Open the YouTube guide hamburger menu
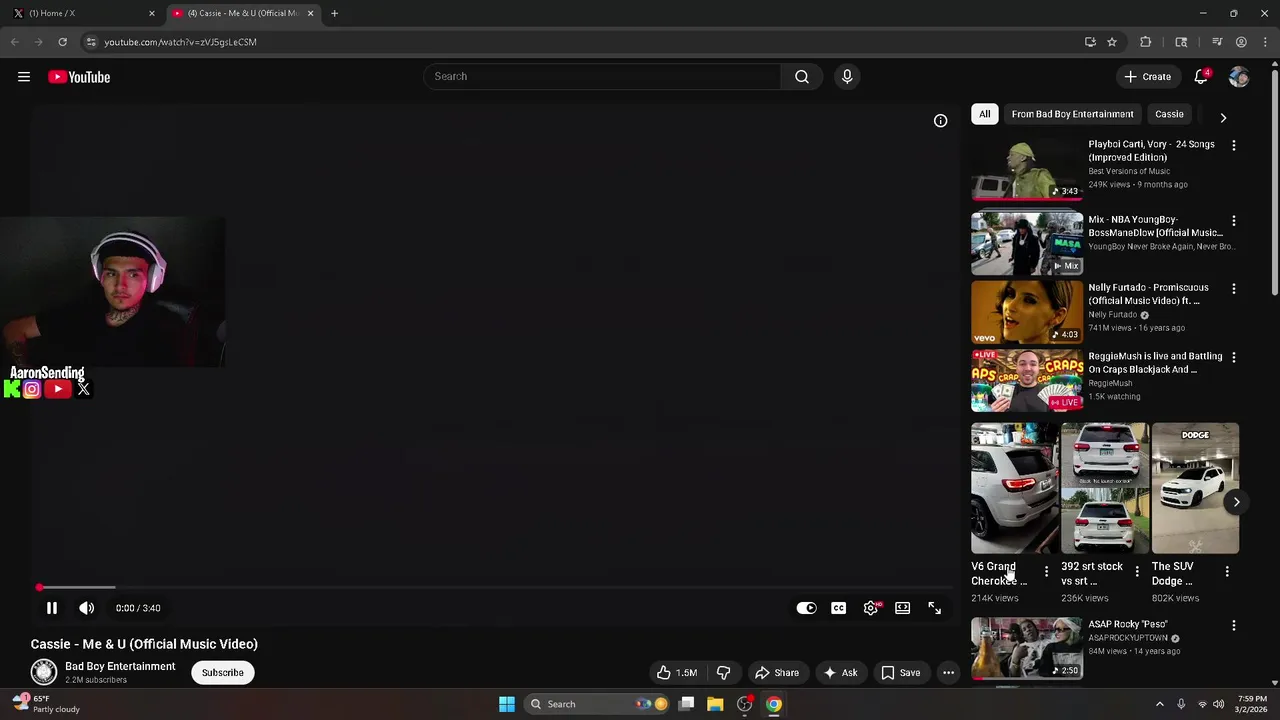This screenshot has width=1280, height=720. pos(24,77)
